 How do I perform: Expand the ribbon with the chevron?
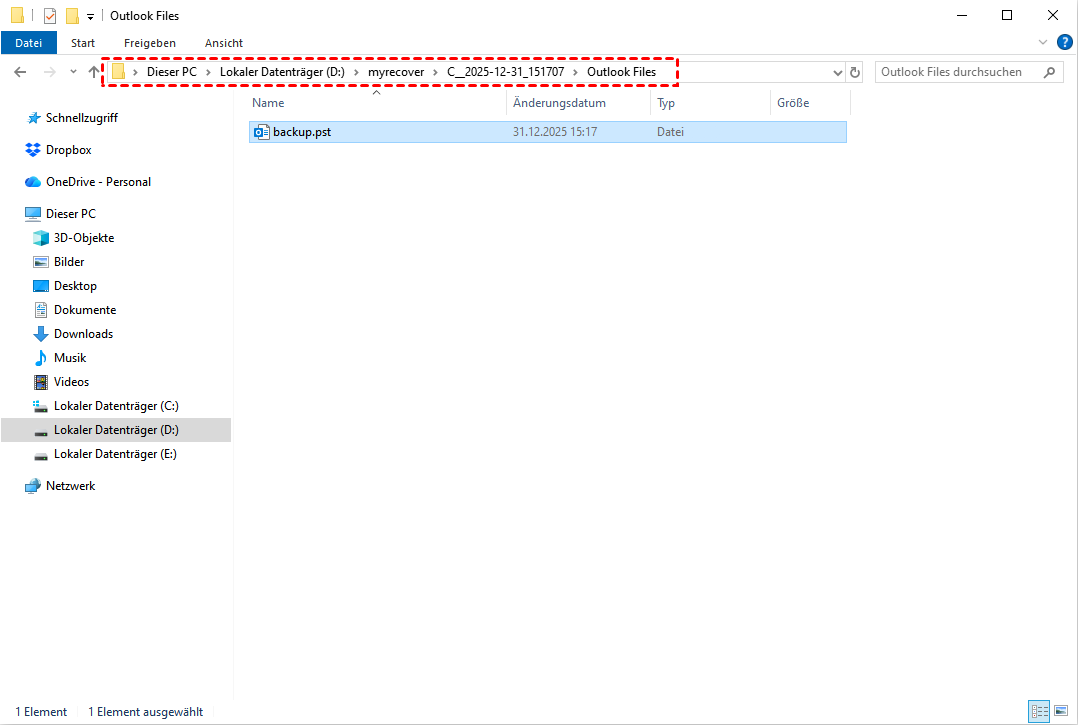(x=1043, y=42)
